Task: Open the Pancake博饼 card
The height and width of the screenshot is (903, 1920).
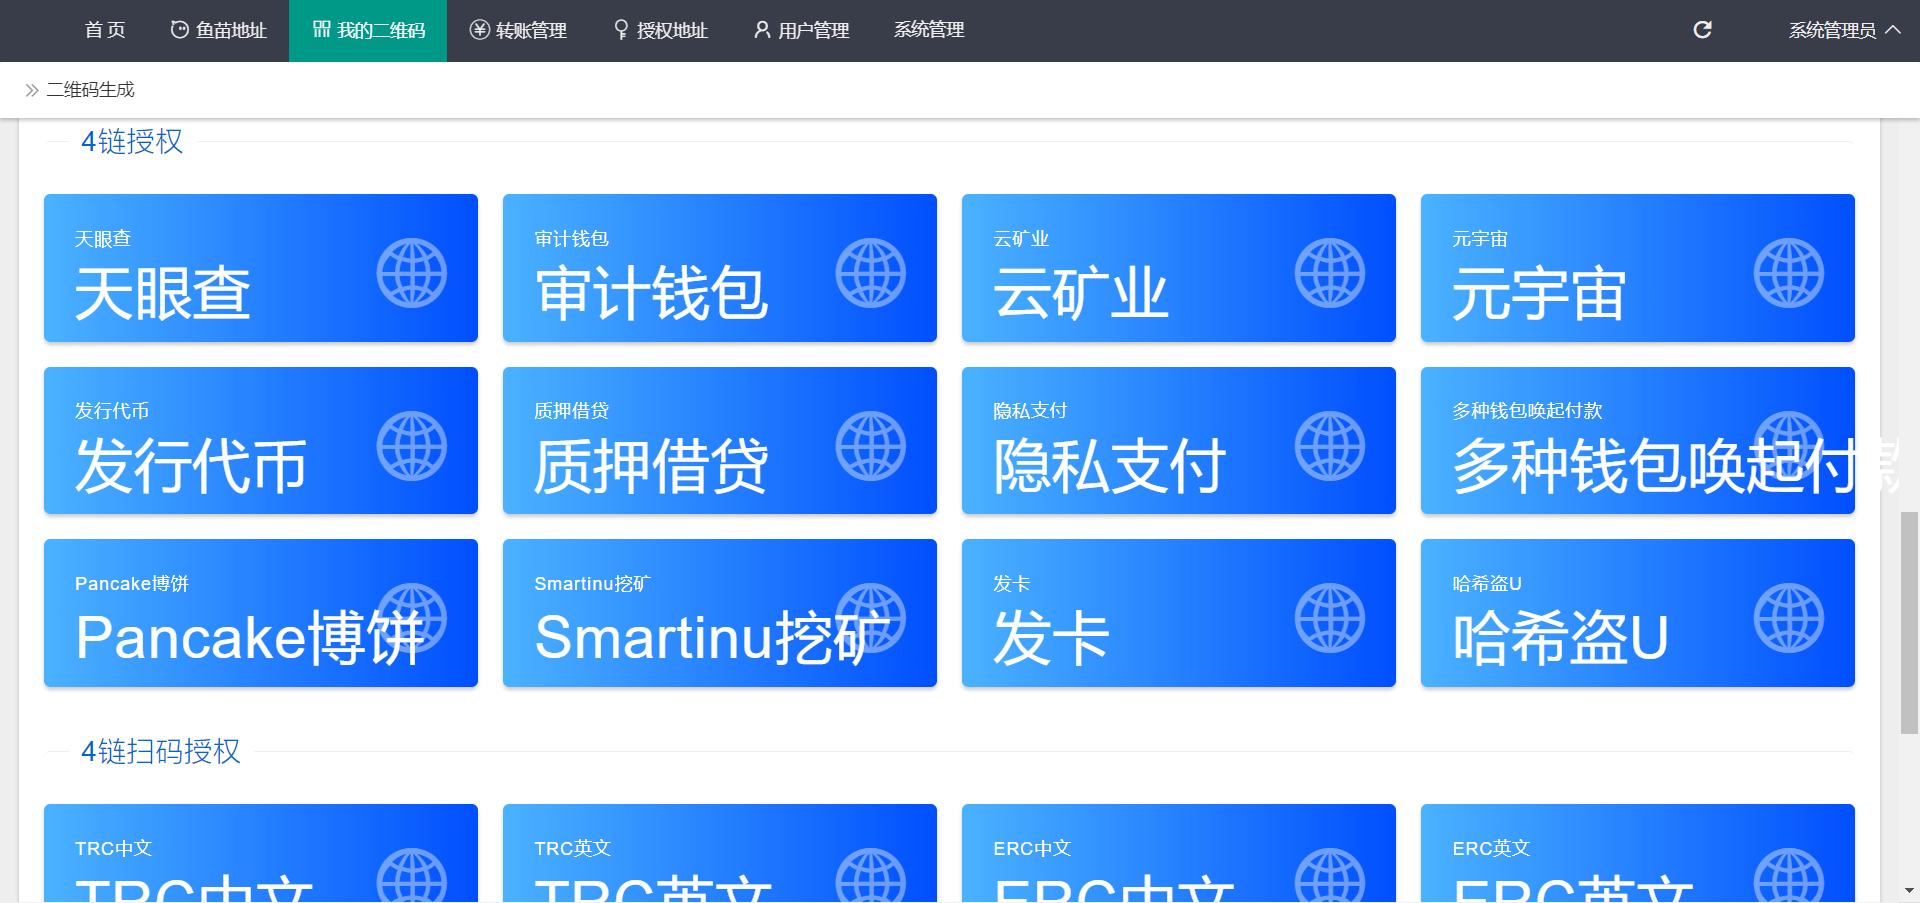Action: (x=261, y=613)
